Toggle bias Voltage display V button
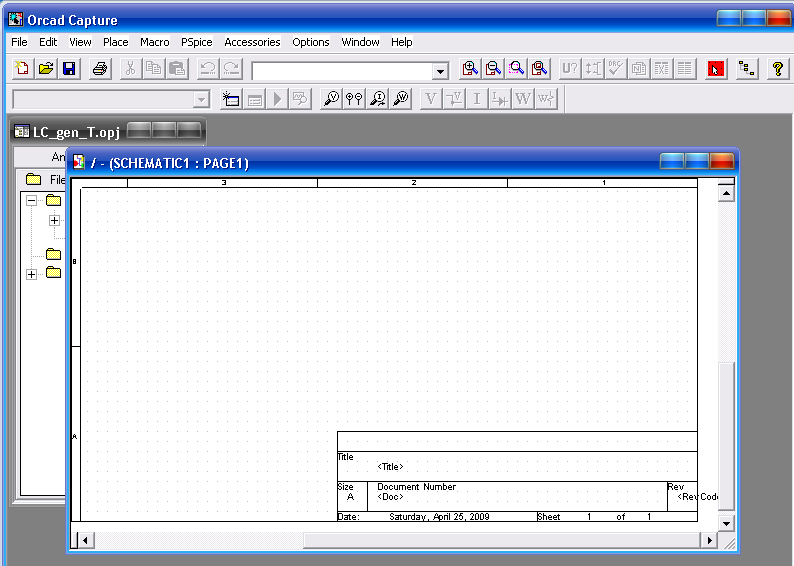This screenshot has height=566, width=794. (x=431, y=99)
